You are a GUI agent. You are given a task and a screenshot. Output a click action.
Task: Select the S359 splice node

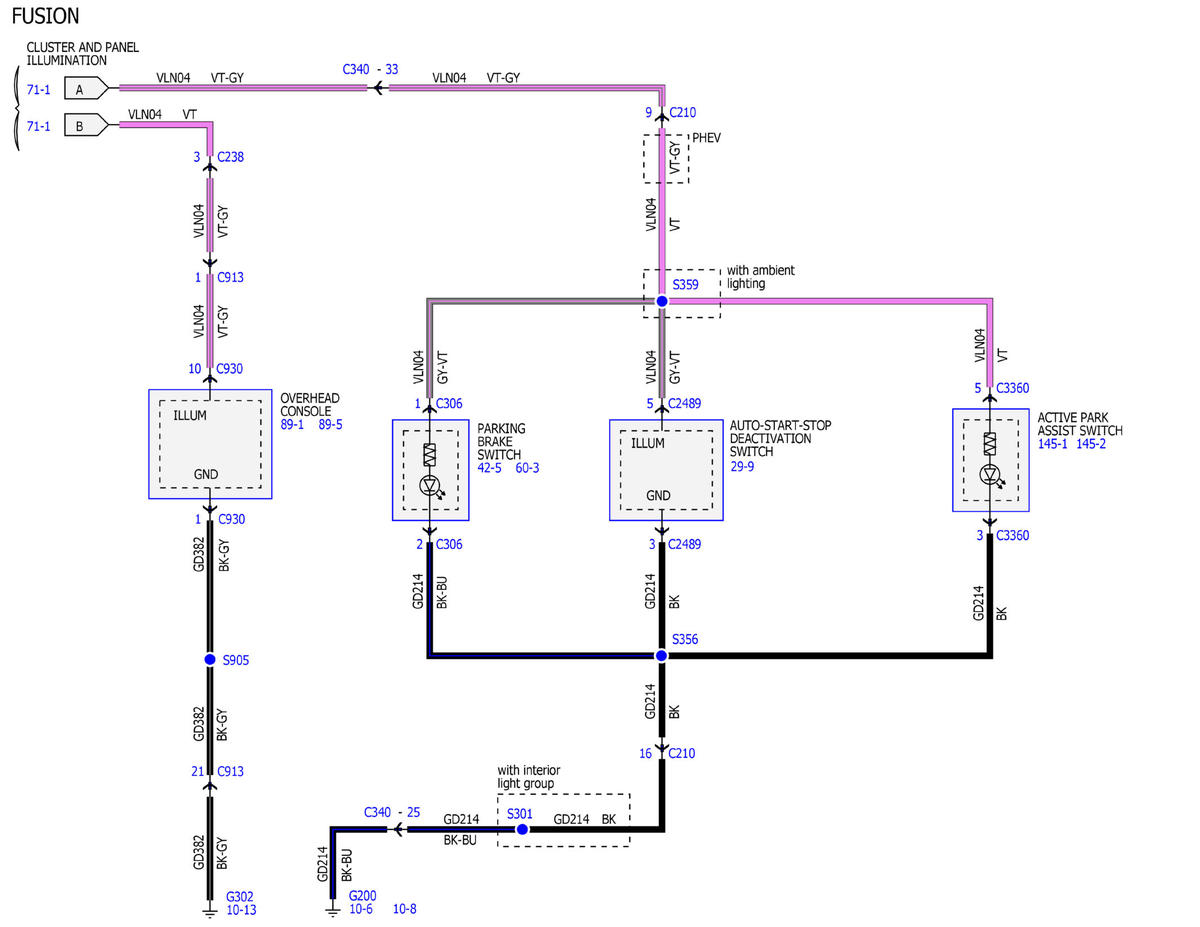[x=661, y=301]
